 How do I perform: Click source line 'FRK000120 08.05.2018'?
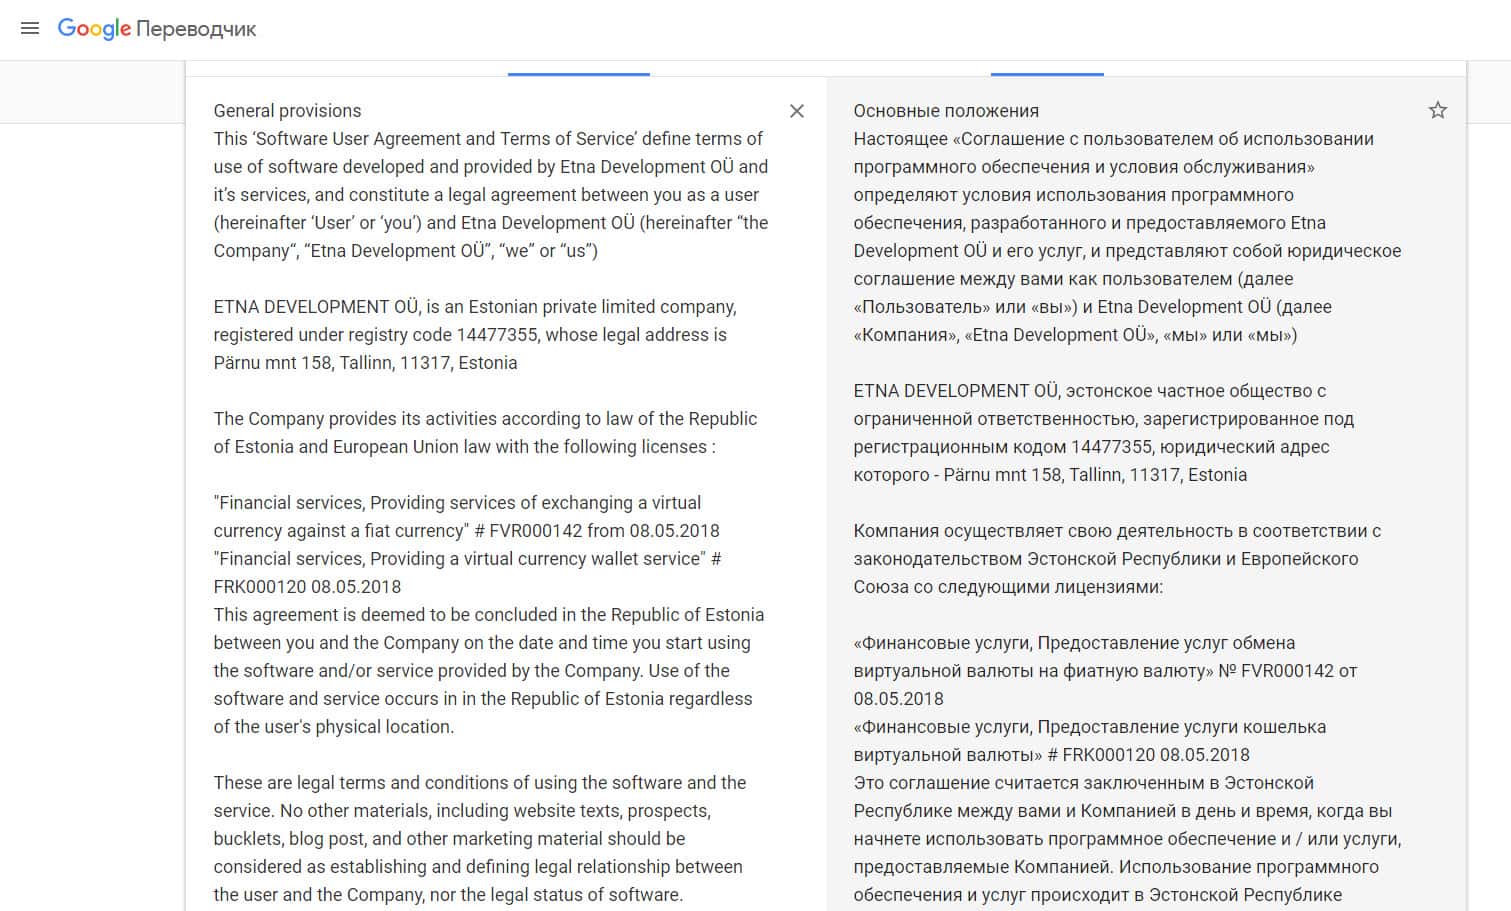tap(307, 587)
